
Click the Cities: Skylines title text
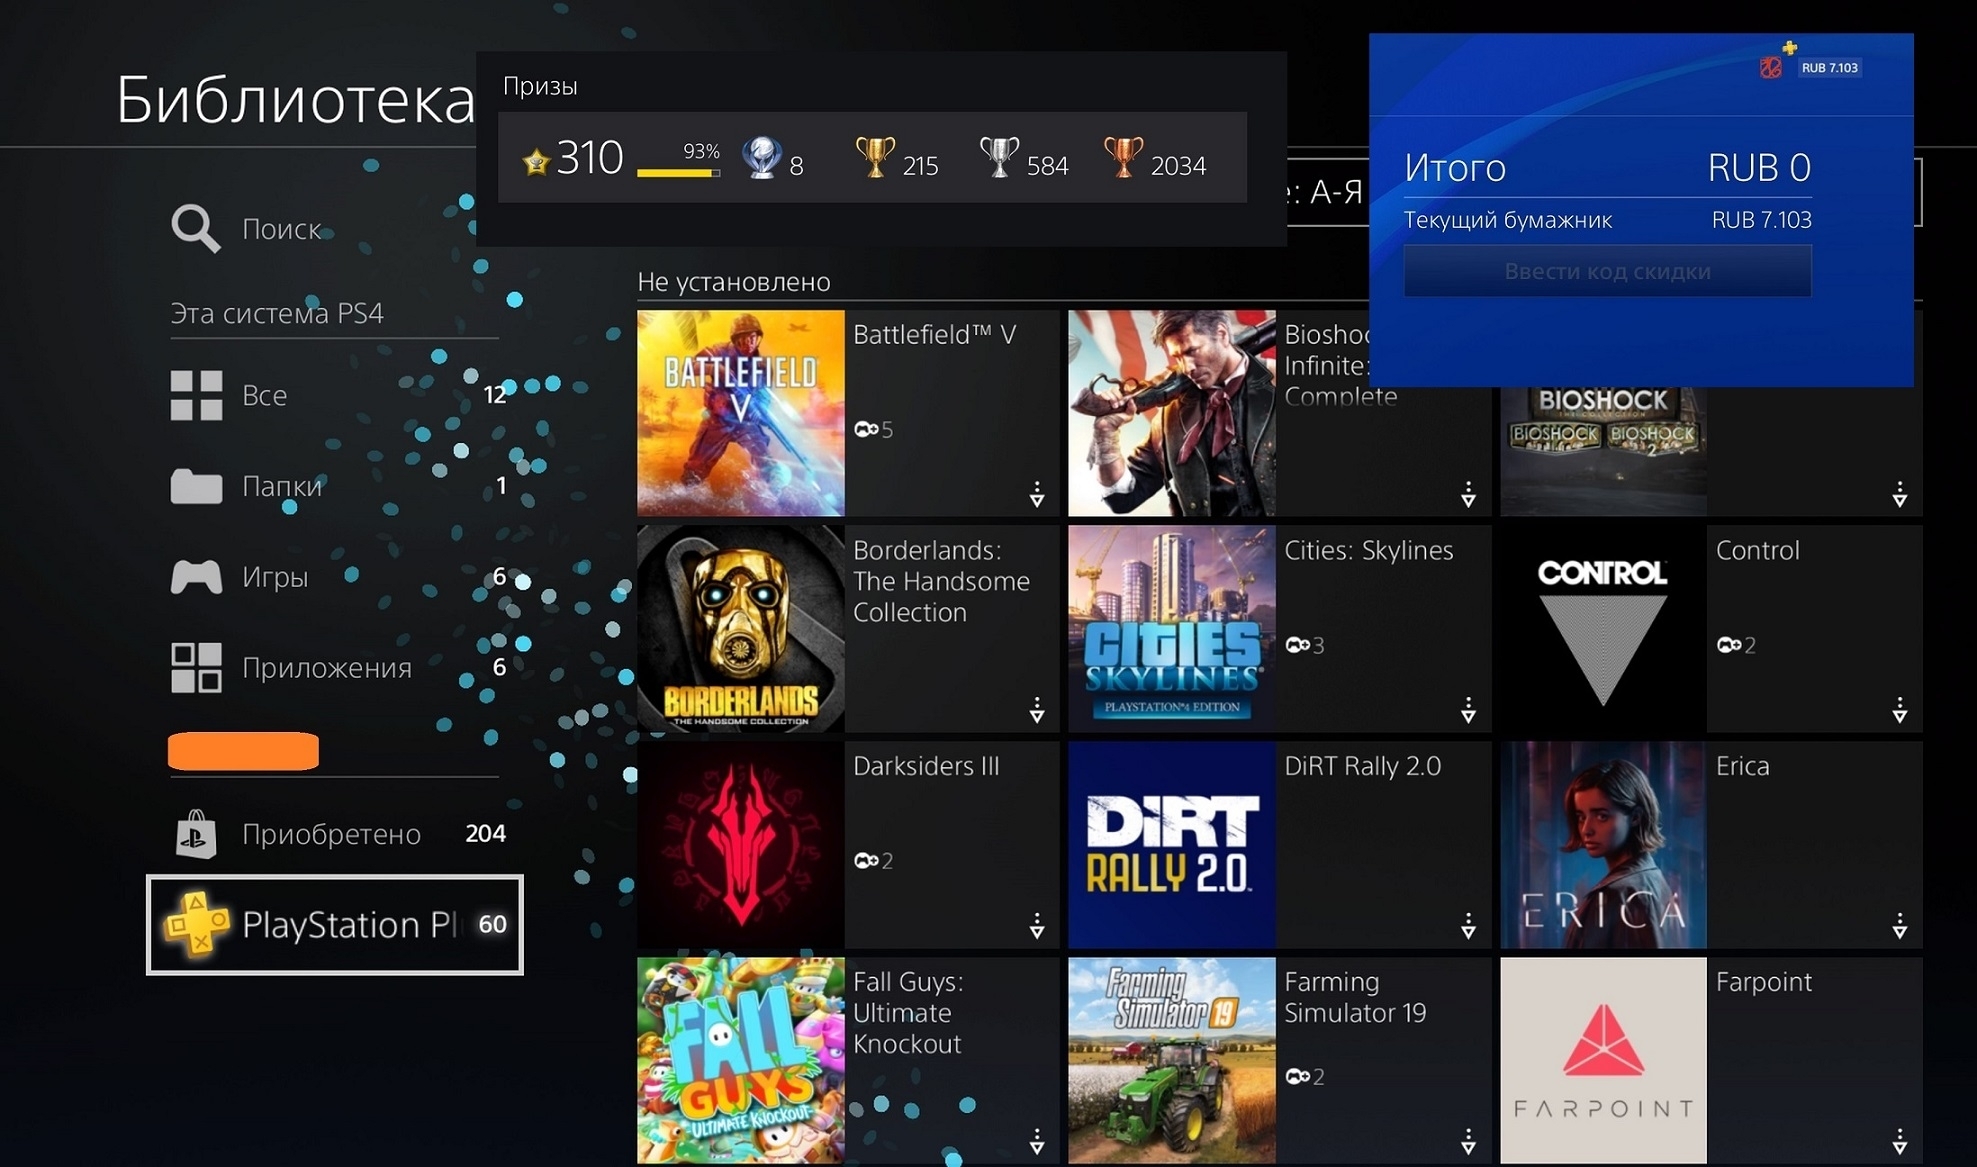(x=1368, y=551)
